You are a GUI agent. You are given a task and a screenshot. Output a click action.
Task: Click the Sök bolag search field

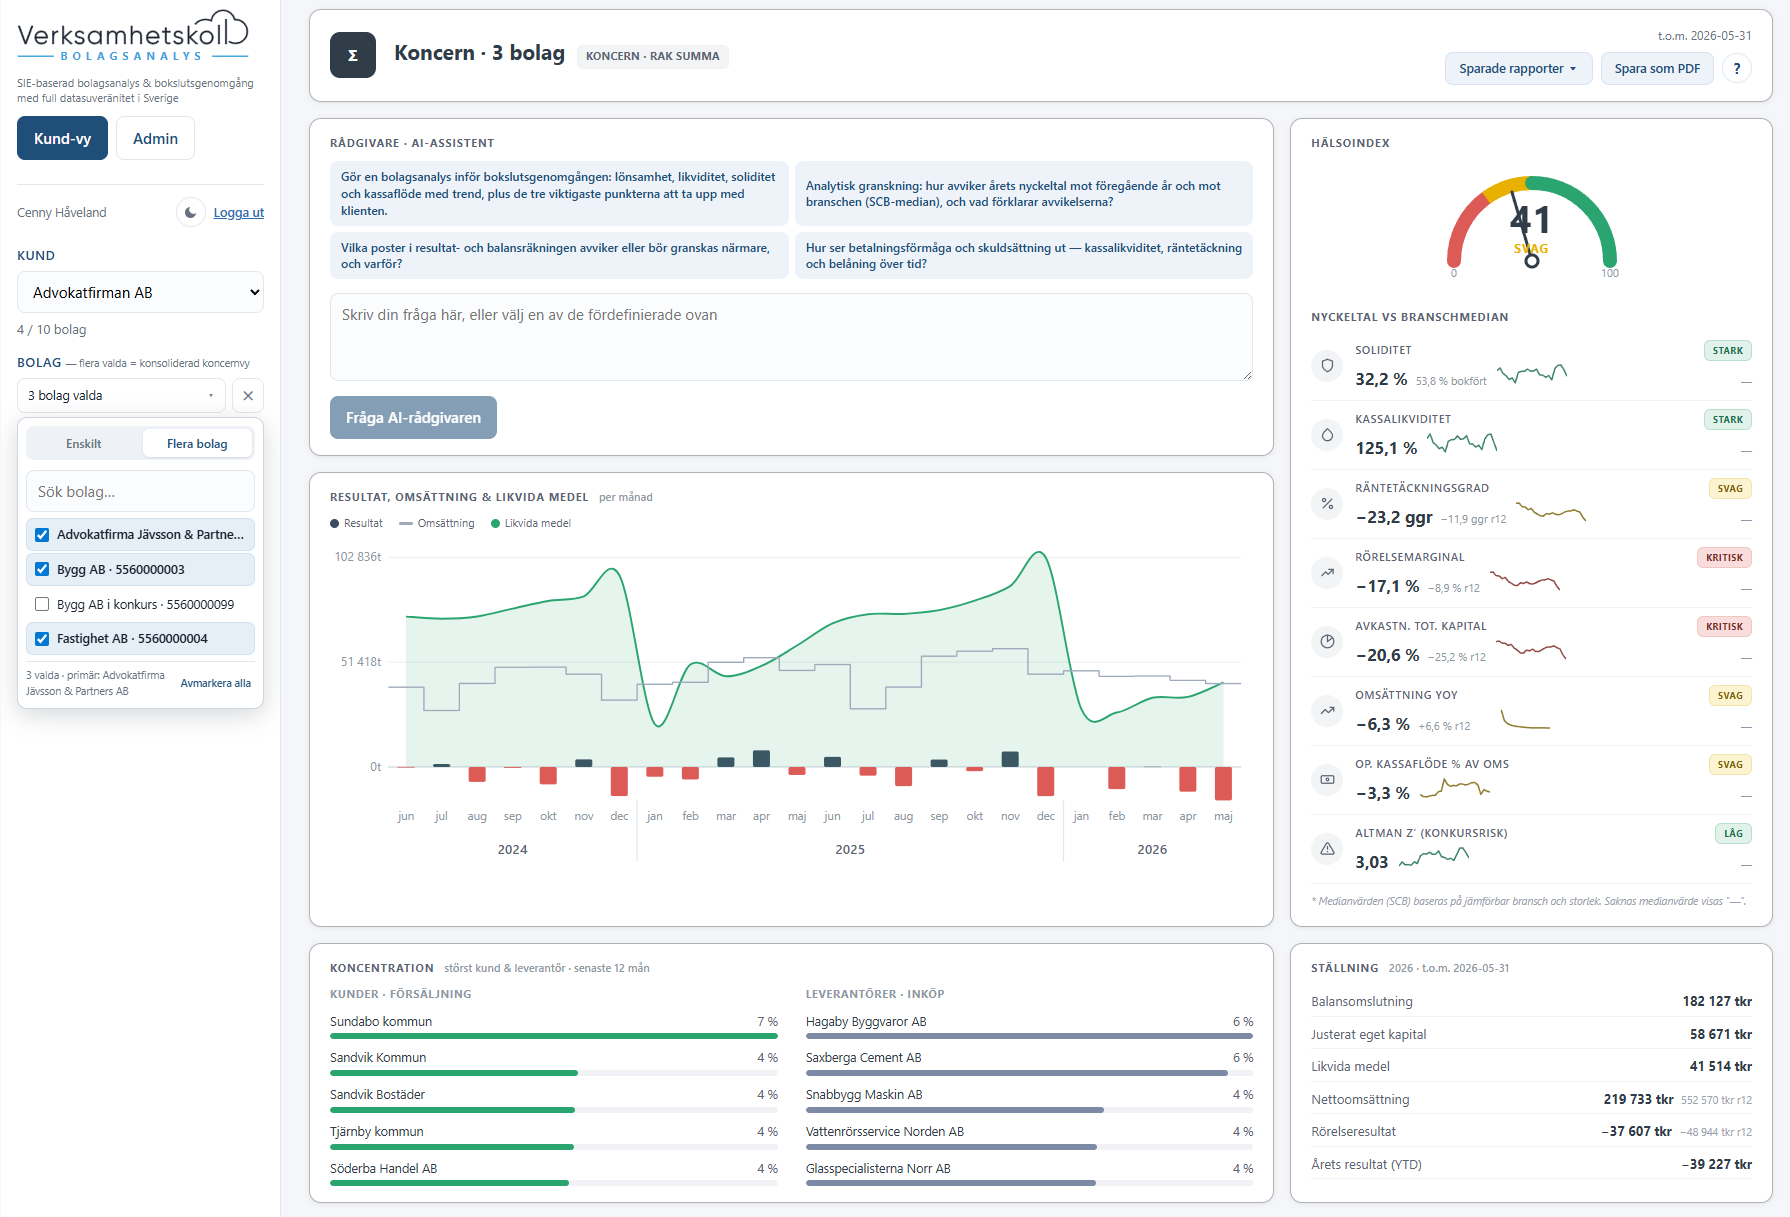click(140, 491)
